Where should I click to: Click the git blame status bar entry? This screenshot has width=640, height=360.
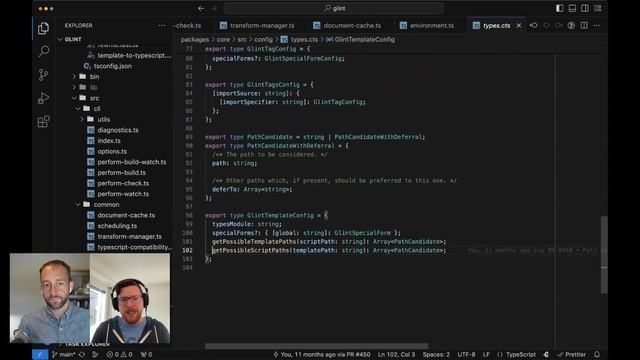pyautogui.click(x=322, y=354)
